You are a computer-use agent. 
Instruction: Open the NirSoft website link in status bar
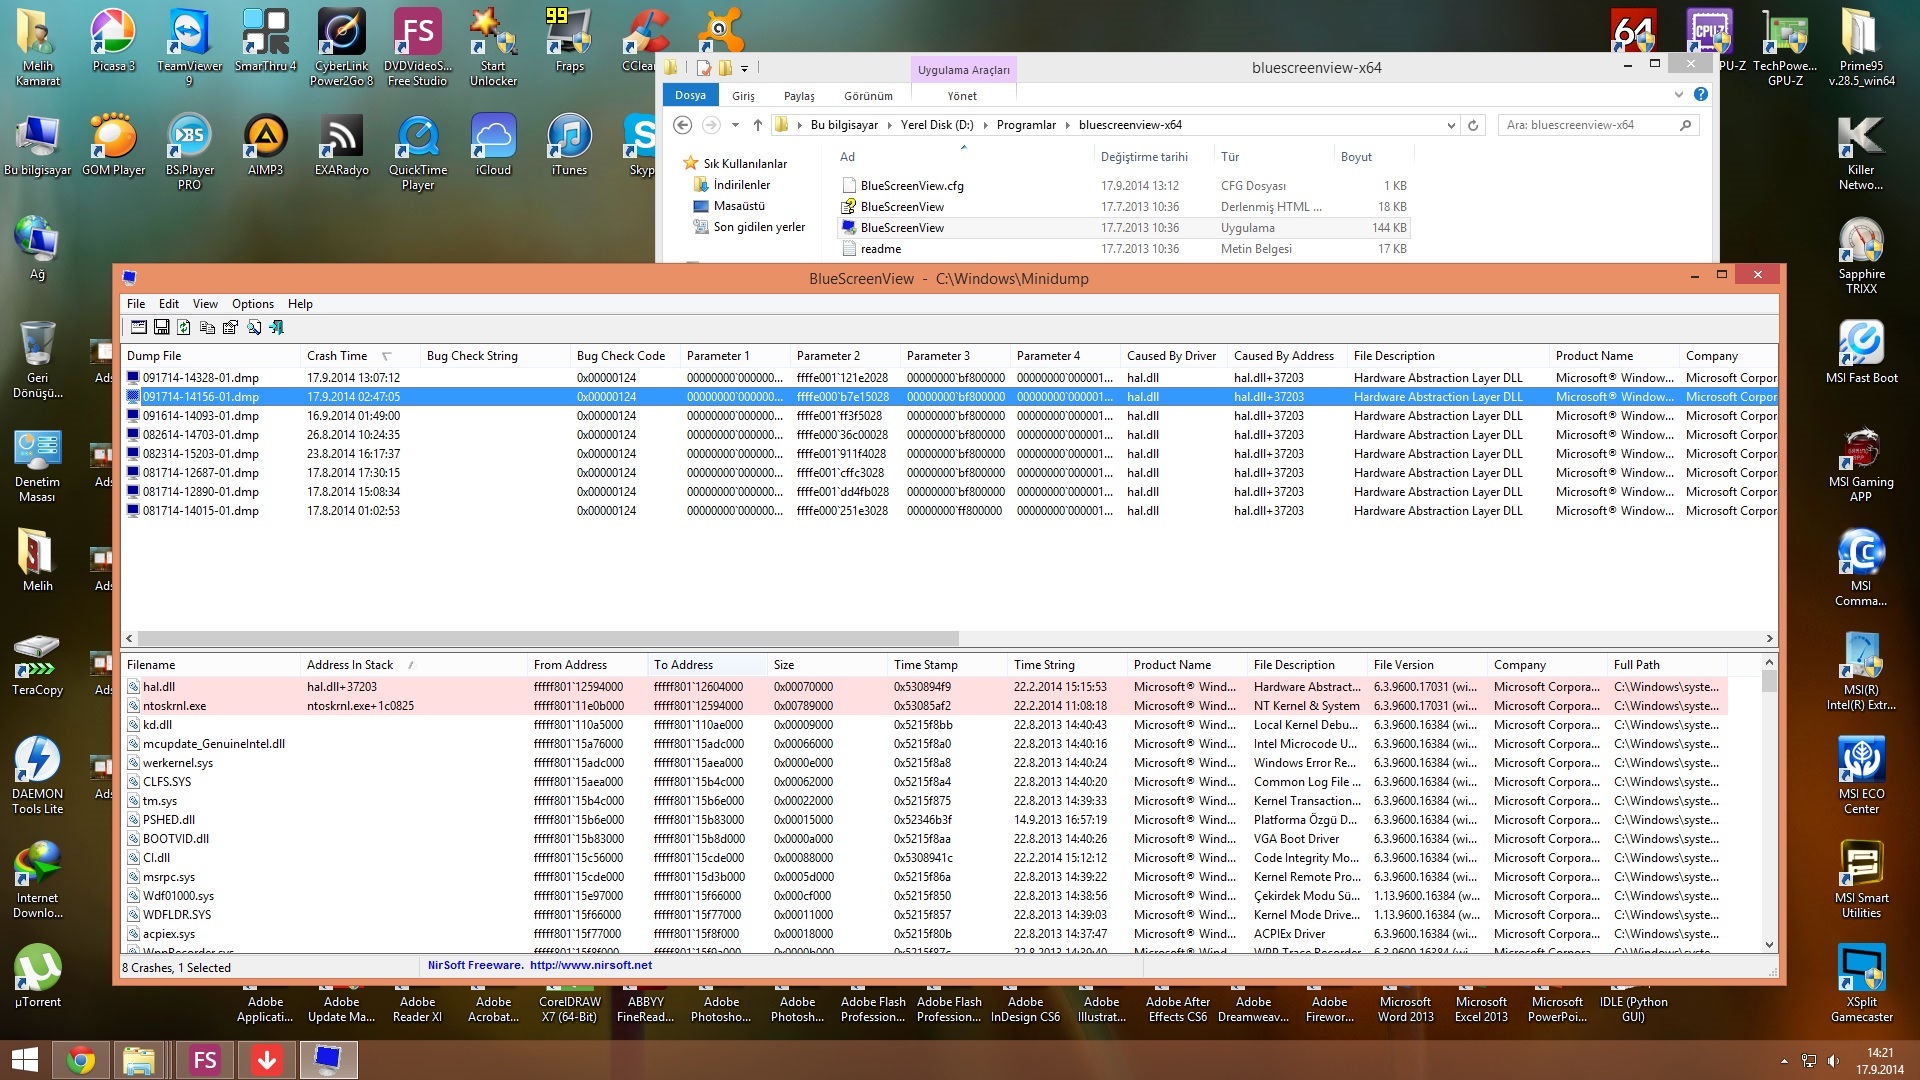click(590, 966)
